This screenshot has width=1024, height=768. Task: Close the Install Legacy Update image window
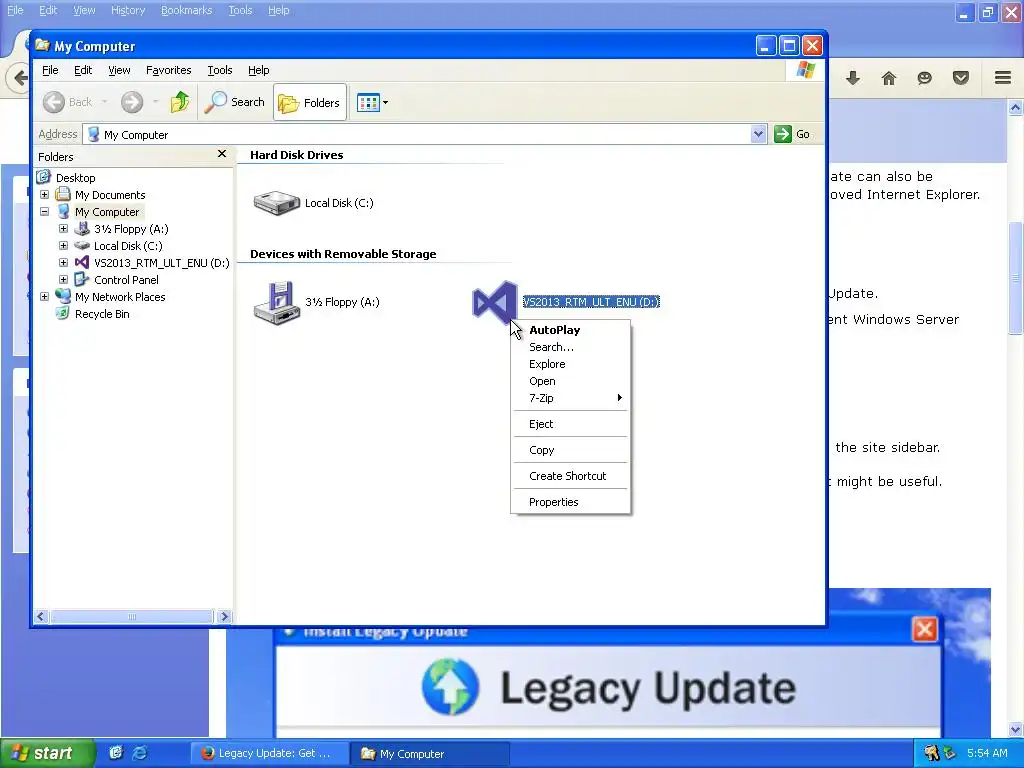pos(924,630)
